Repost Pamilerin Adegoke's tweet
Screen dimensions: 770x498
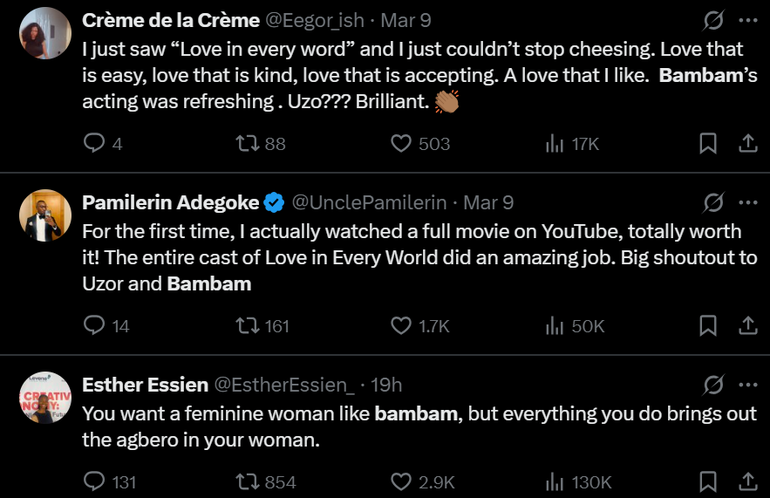pos(245,326)
